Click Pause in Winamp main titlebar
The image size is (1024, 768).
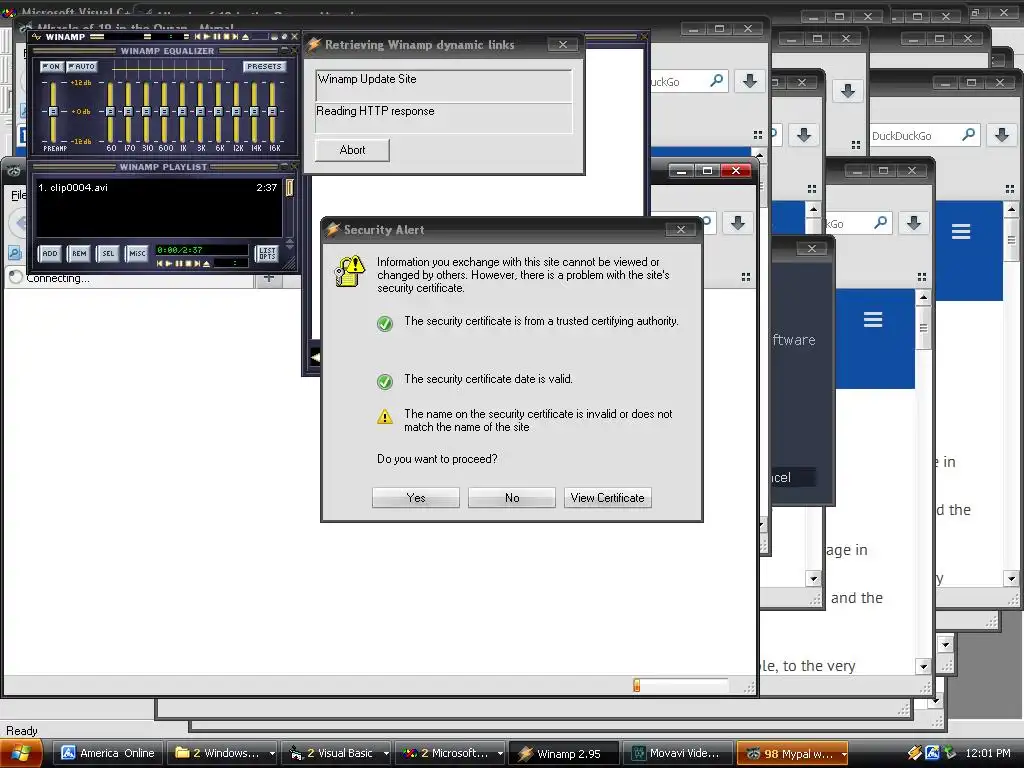[217, 37]
